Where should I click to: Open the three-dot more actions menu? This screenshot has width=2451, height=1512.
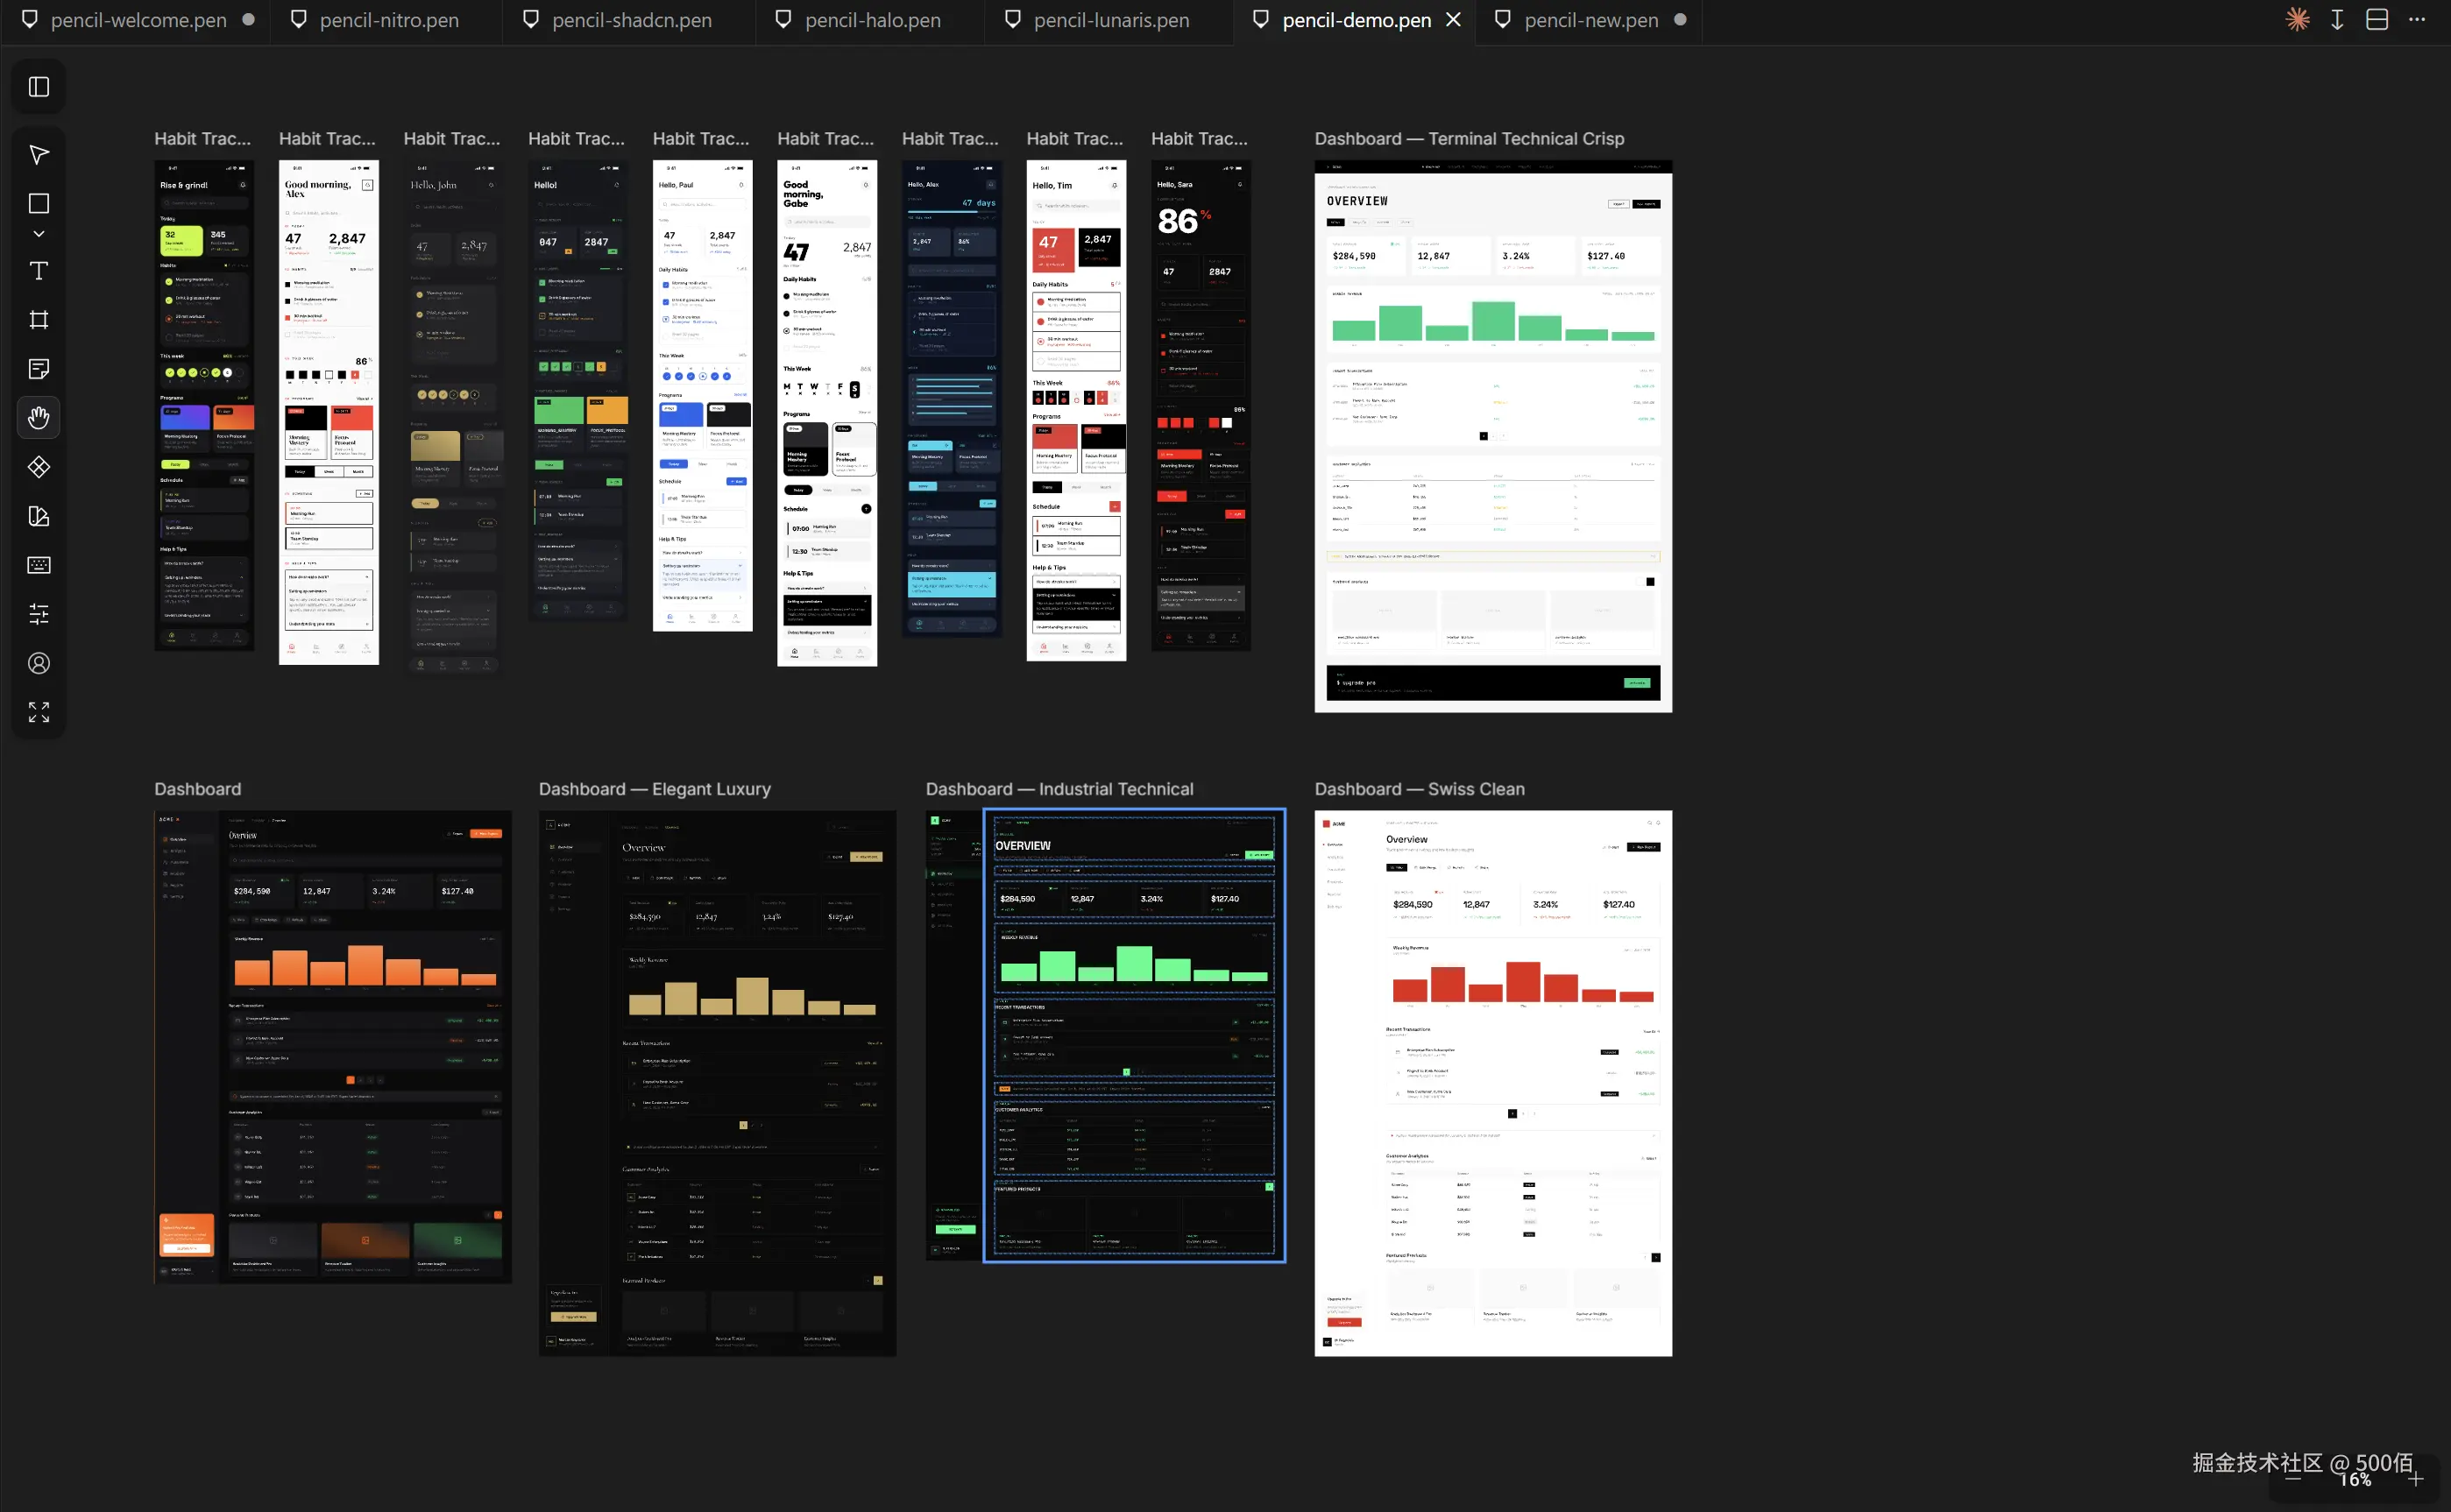pos(2417,20)
